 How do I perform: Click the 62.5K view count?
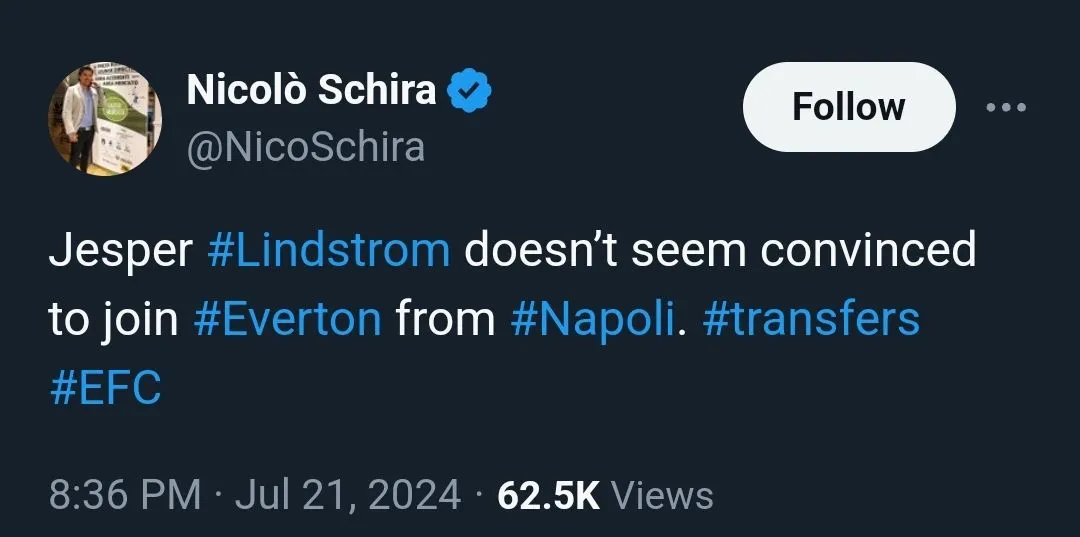[x=548, y=495]
